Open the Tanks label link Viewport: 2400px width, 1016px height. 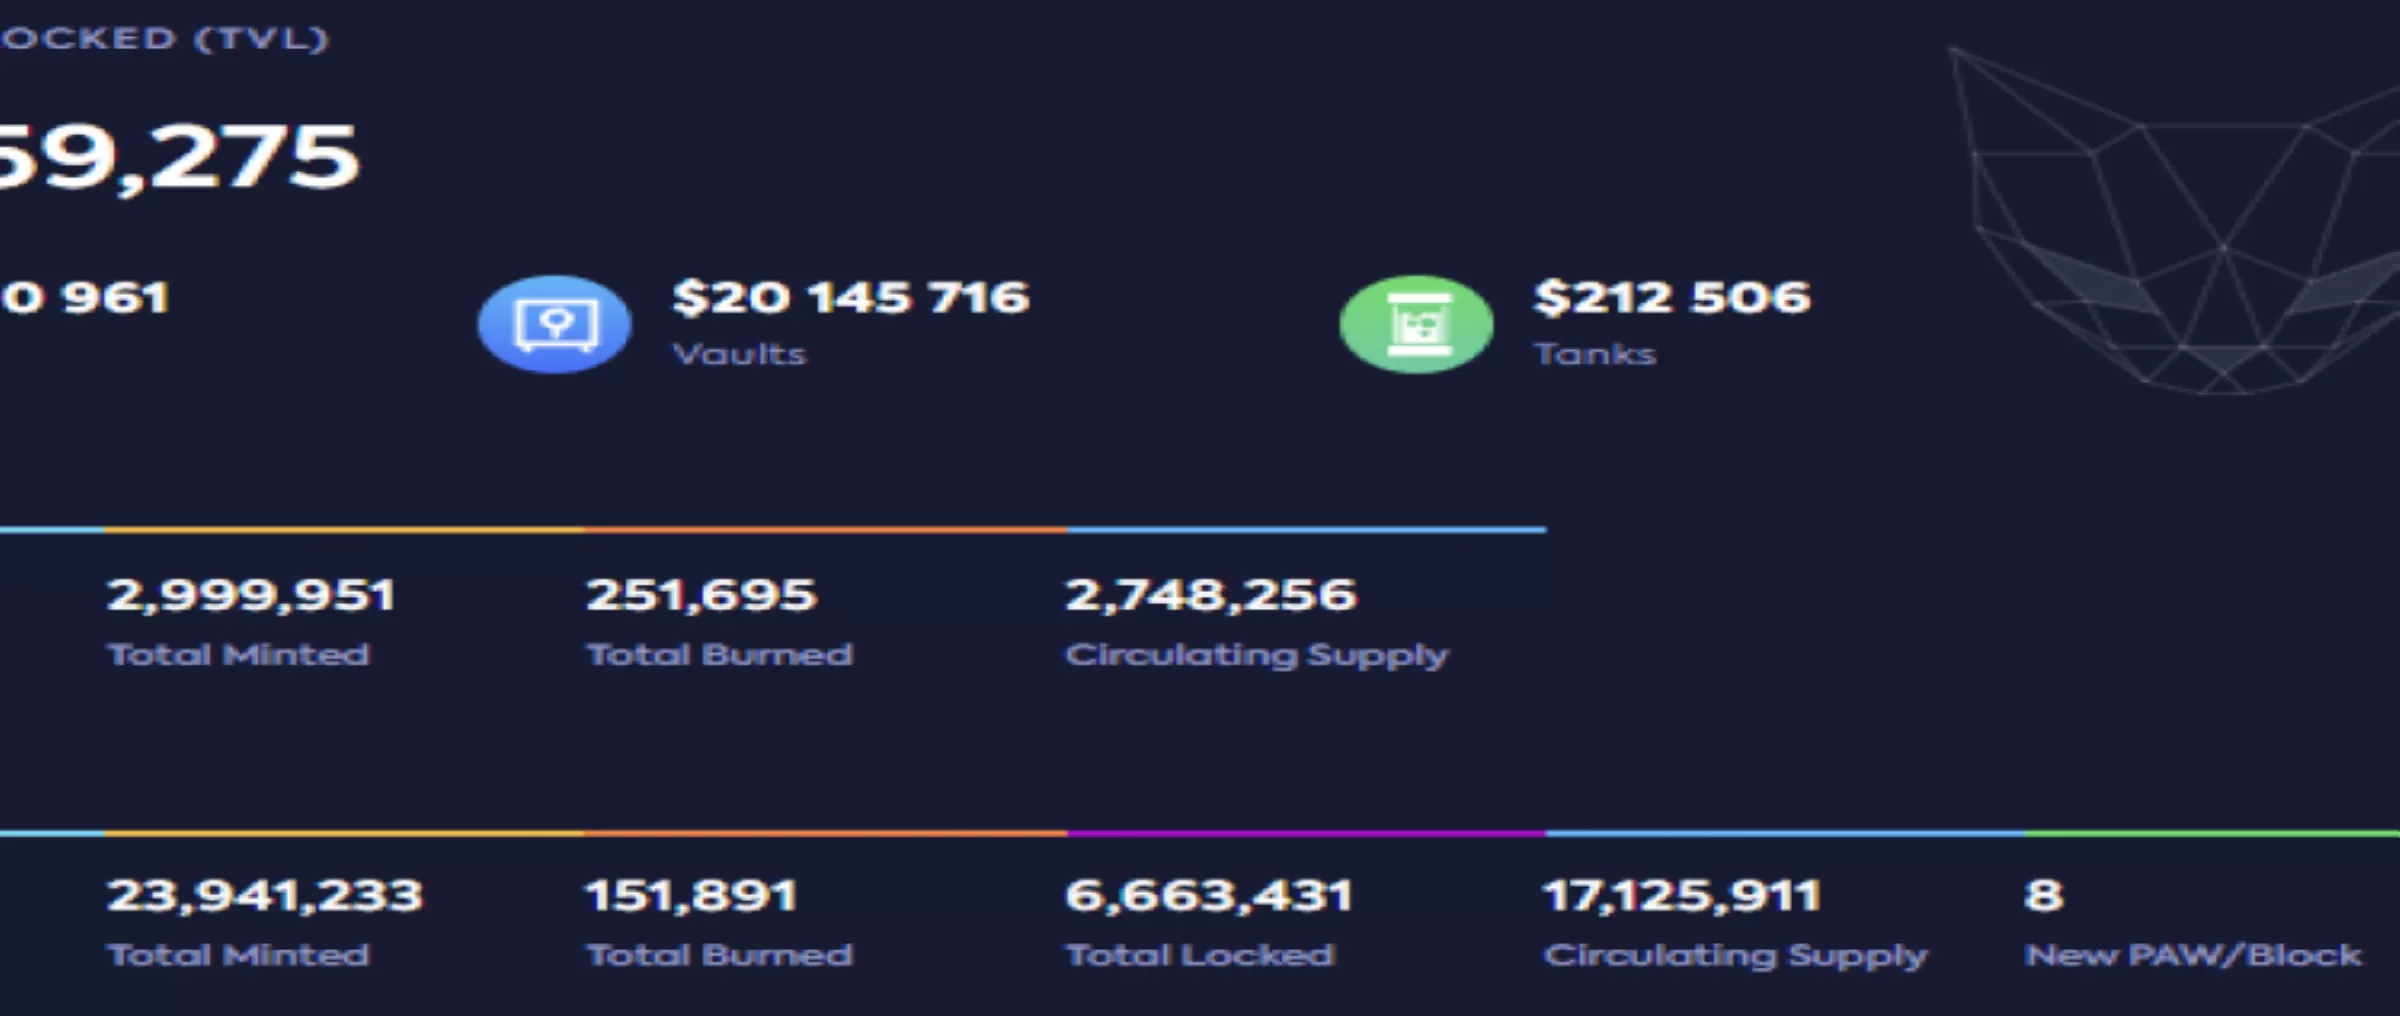1595,354
